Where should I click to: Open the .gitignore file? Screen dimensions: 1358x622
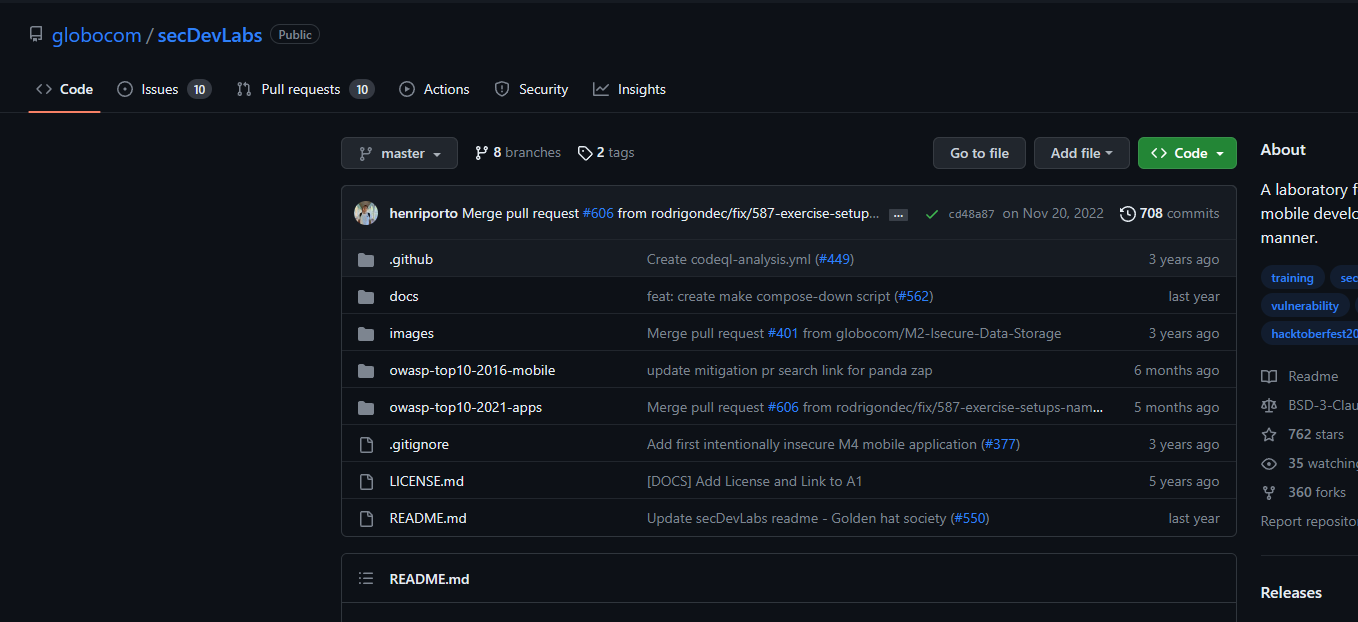419,444
